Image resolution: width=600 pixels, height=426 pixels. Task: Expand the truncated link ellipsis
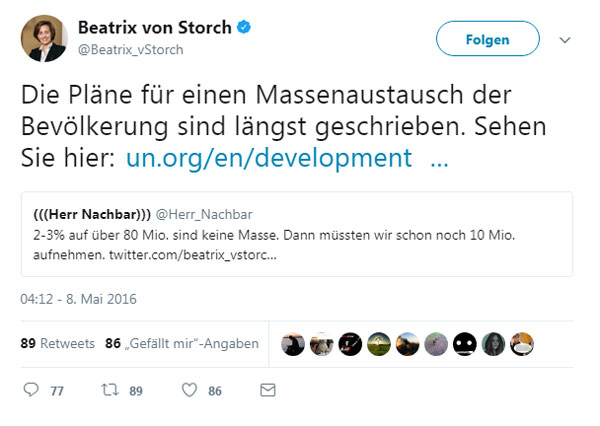pos(438,157)
